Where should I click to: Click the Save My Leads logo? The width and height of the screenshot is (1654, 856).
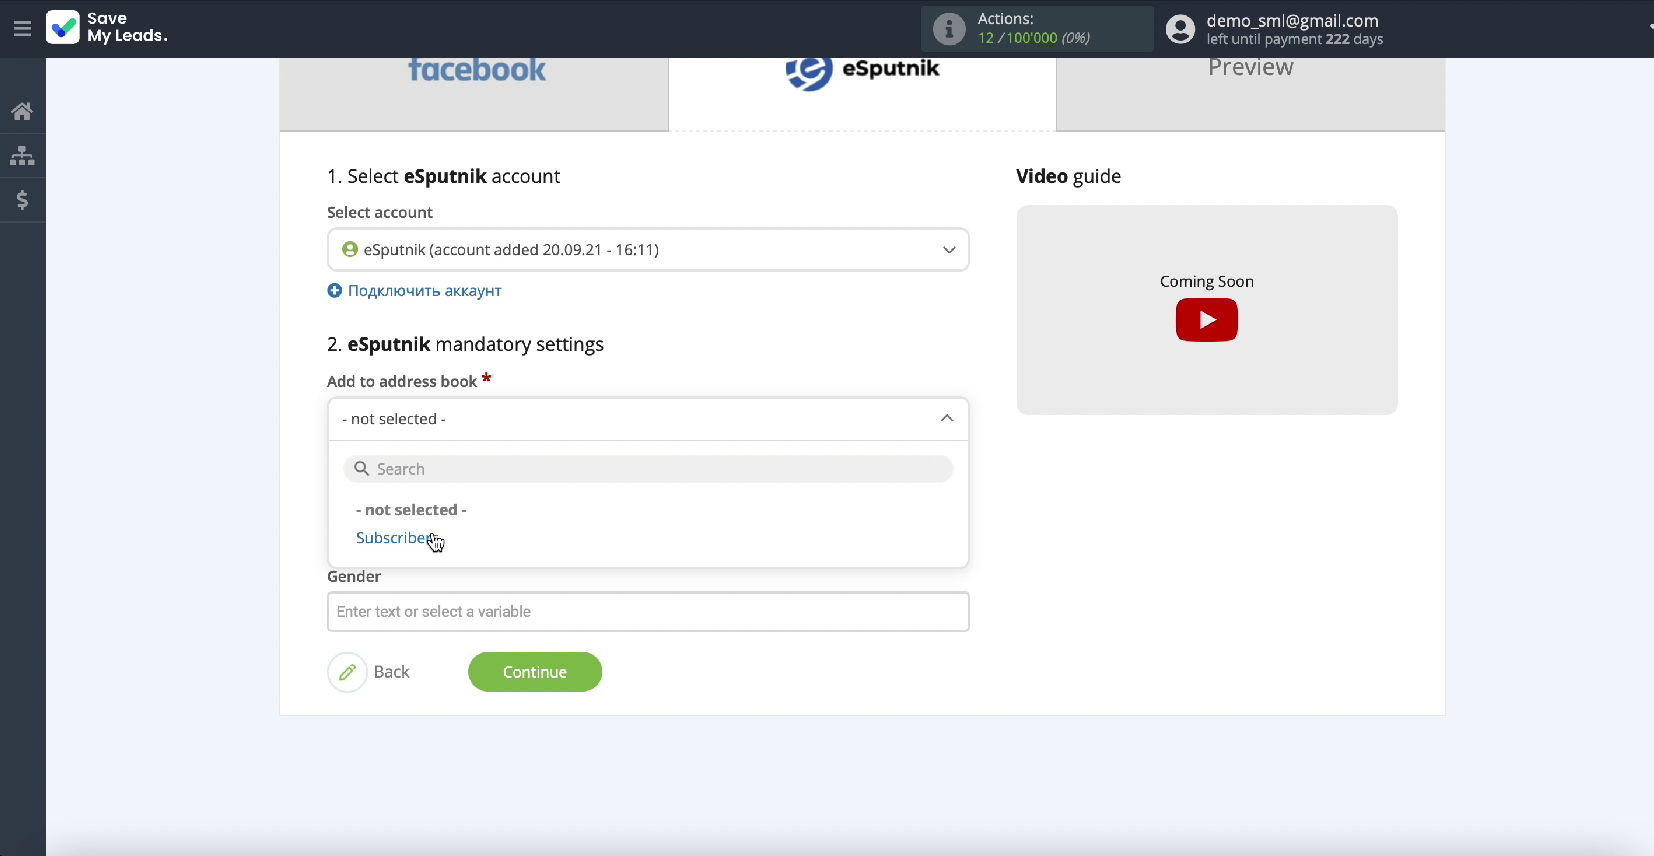coord(107,27)
